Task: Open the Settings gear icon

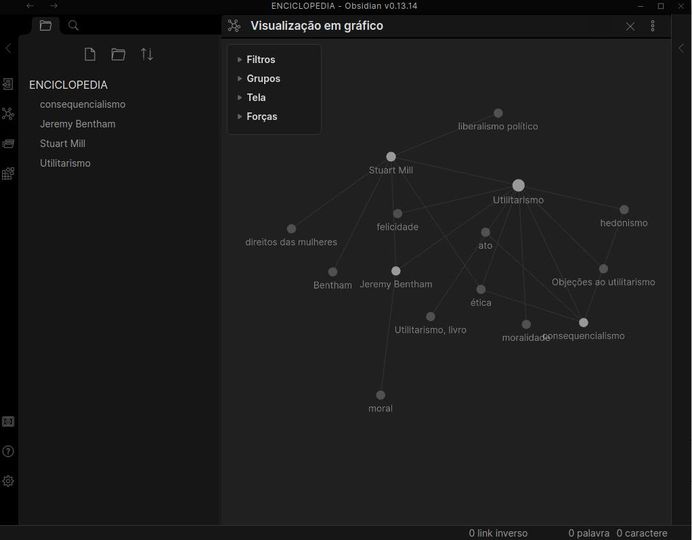Action: tap(8, 481)
